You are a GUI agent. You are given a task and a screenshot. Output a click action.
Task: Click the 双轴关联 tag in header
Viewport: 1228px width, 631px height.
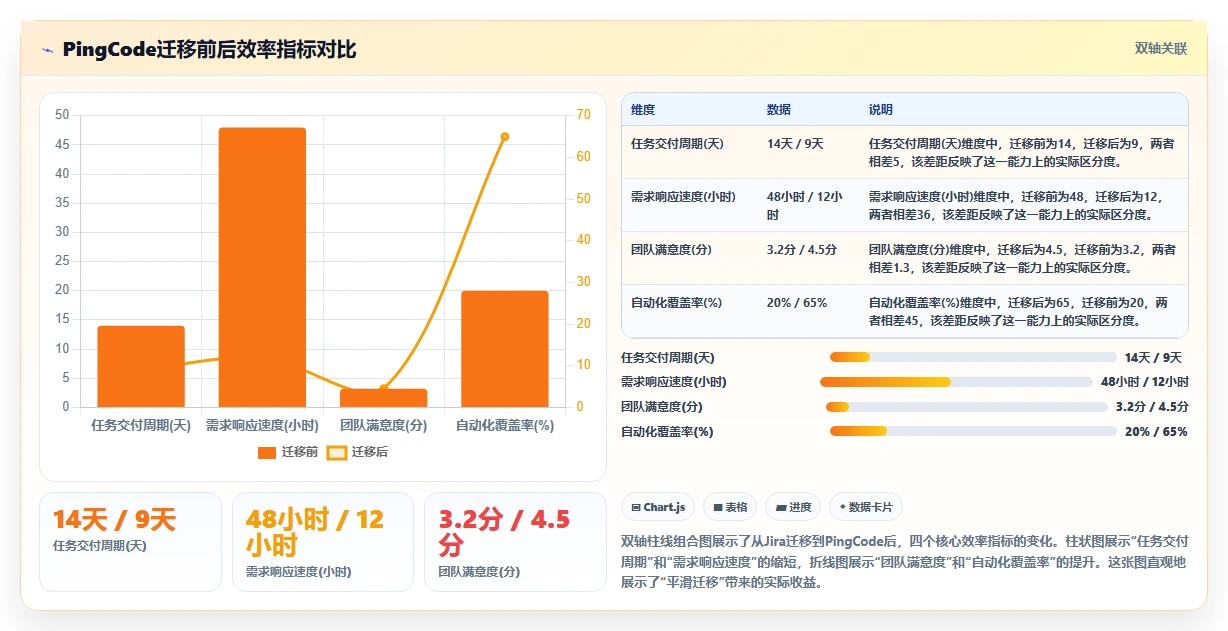coord(1160,49)
